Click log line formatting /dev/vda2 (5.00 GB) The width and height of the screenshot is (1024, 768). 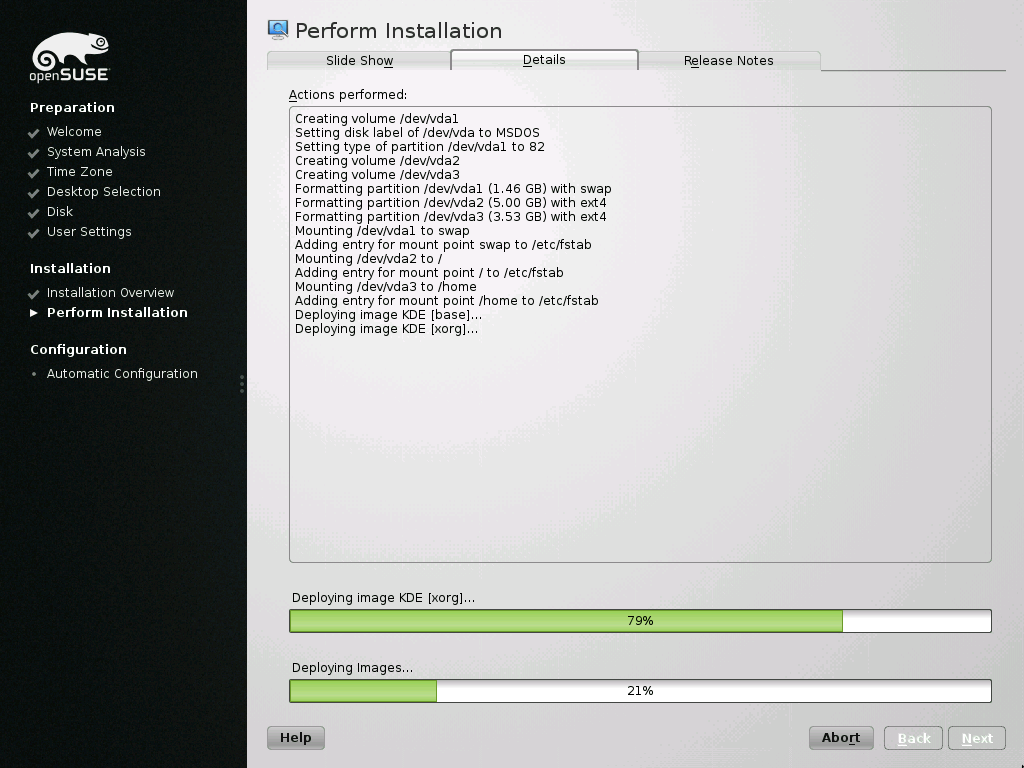pos(451,203)
